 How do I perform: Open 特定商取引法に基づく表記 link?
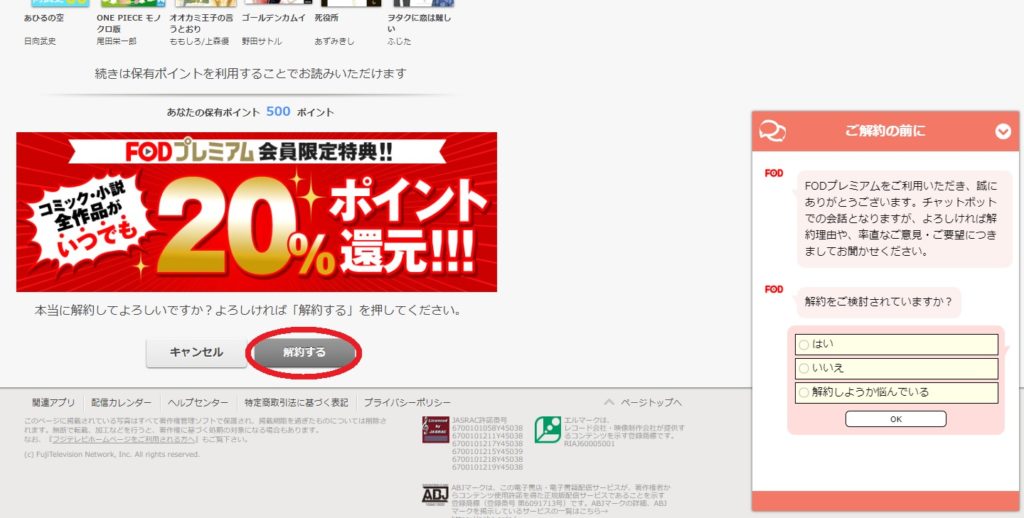point(296,402)
